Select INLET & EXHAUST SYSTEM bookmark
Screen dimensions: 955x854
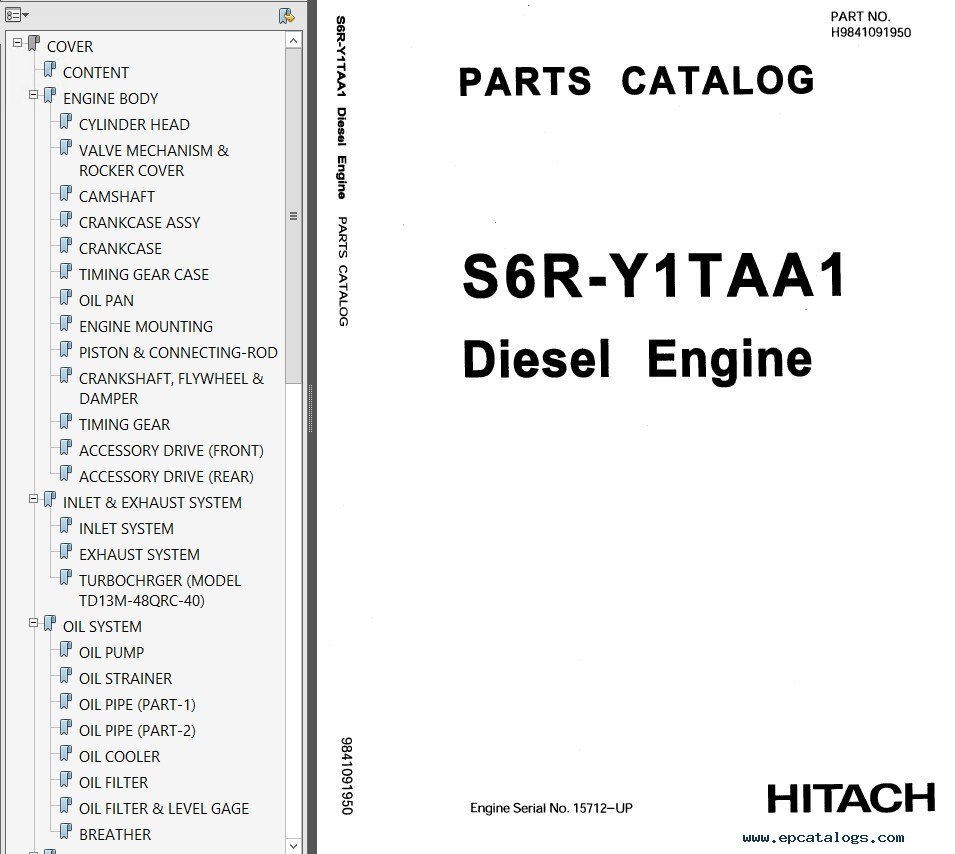pos(152,503)
